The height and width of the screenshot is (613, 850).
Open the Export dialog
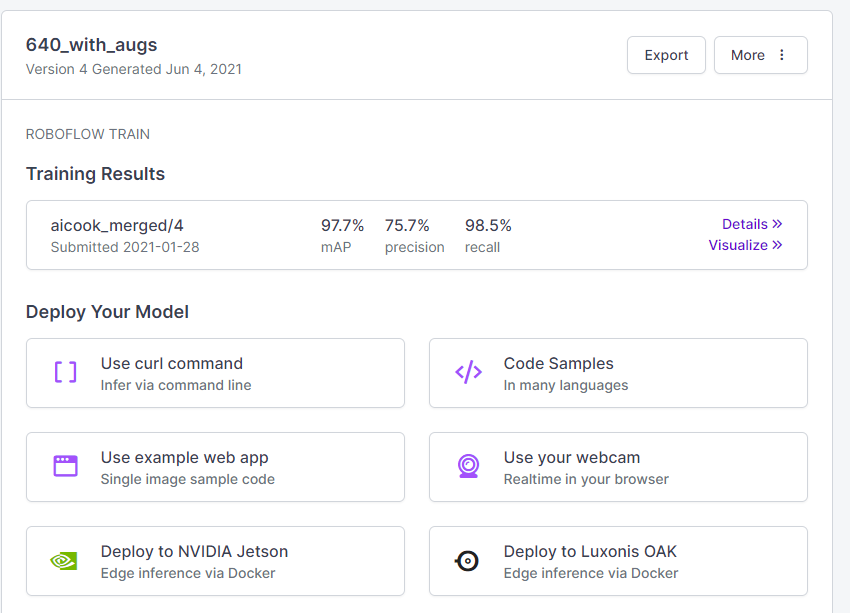(x=666, y=55)
